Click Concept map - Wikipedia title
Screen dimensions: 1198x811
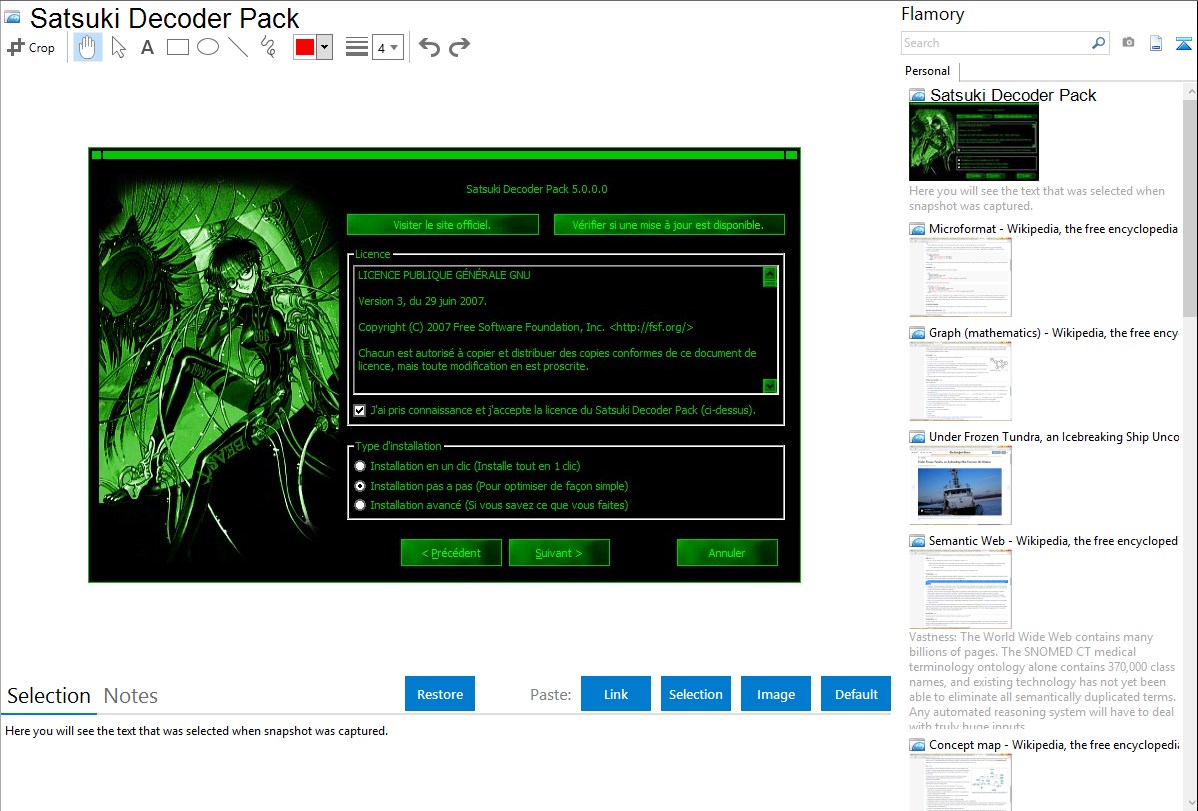1054,745
